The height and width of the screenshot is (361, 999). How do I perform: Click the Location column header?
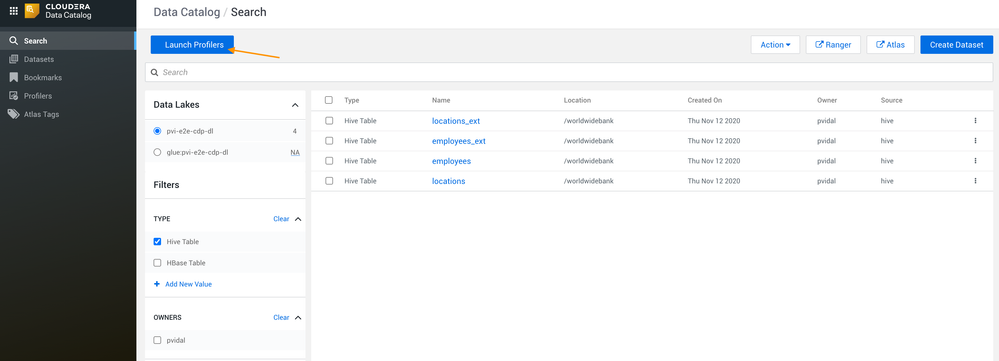pyautogui.click(x=577, y=101)
